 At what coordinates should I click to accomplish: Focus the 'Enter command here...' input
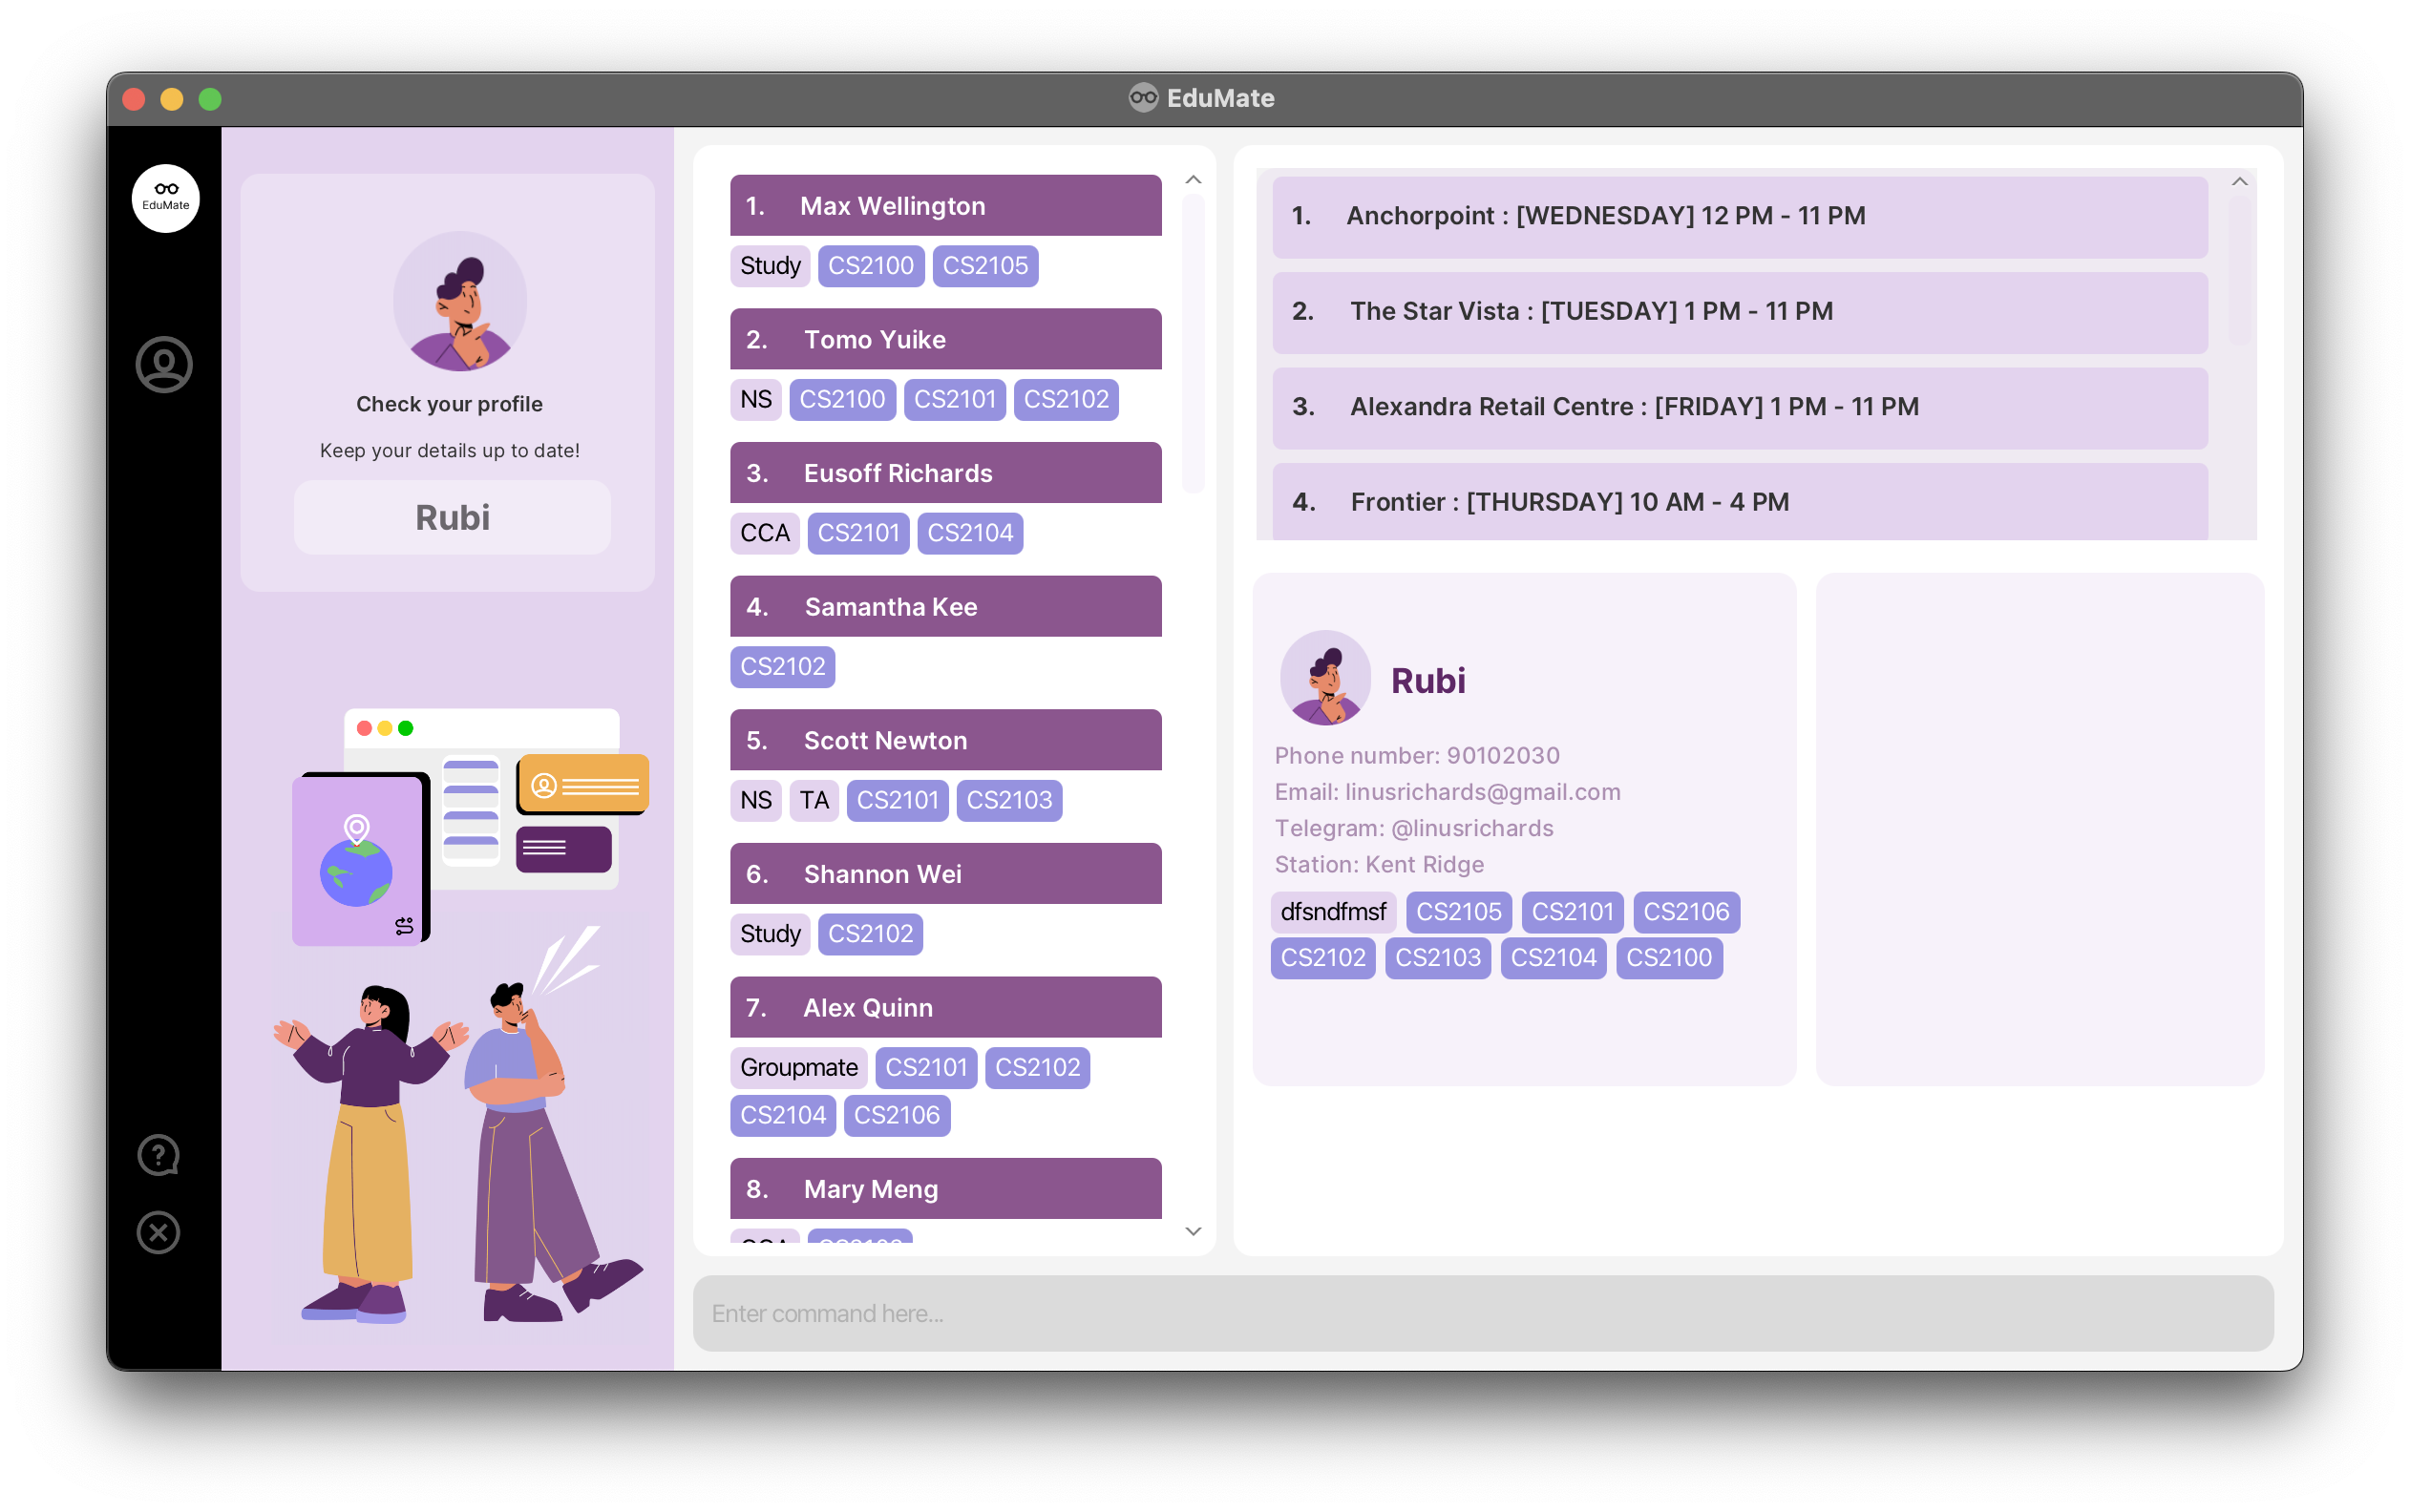1482,1313
